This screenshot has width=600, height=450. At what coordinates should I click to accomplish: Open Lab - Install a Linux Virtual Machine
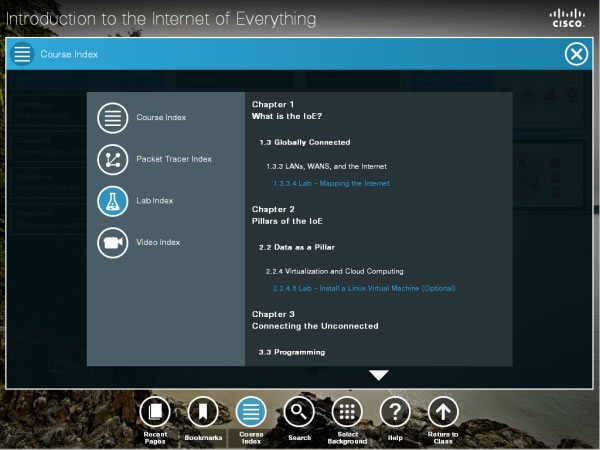pos(364,289)
